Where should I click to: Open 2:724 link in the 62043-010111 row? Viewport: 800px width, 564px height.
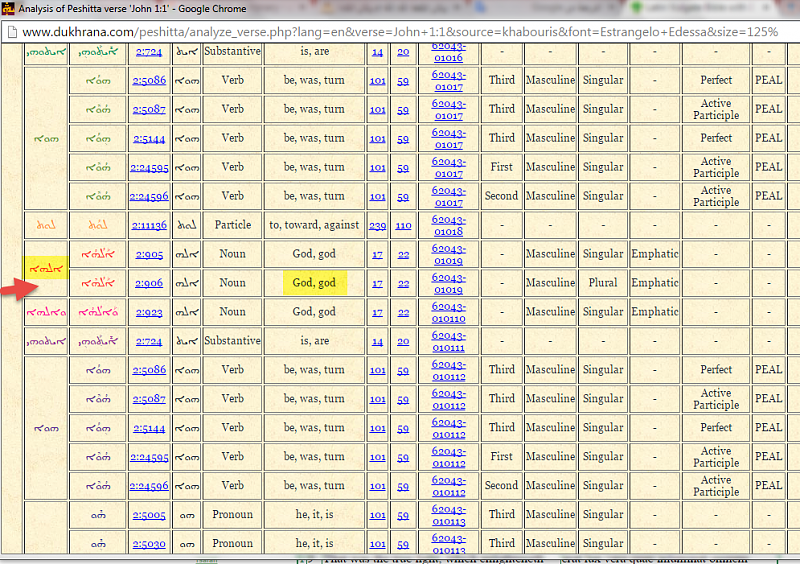pos(149,341)
